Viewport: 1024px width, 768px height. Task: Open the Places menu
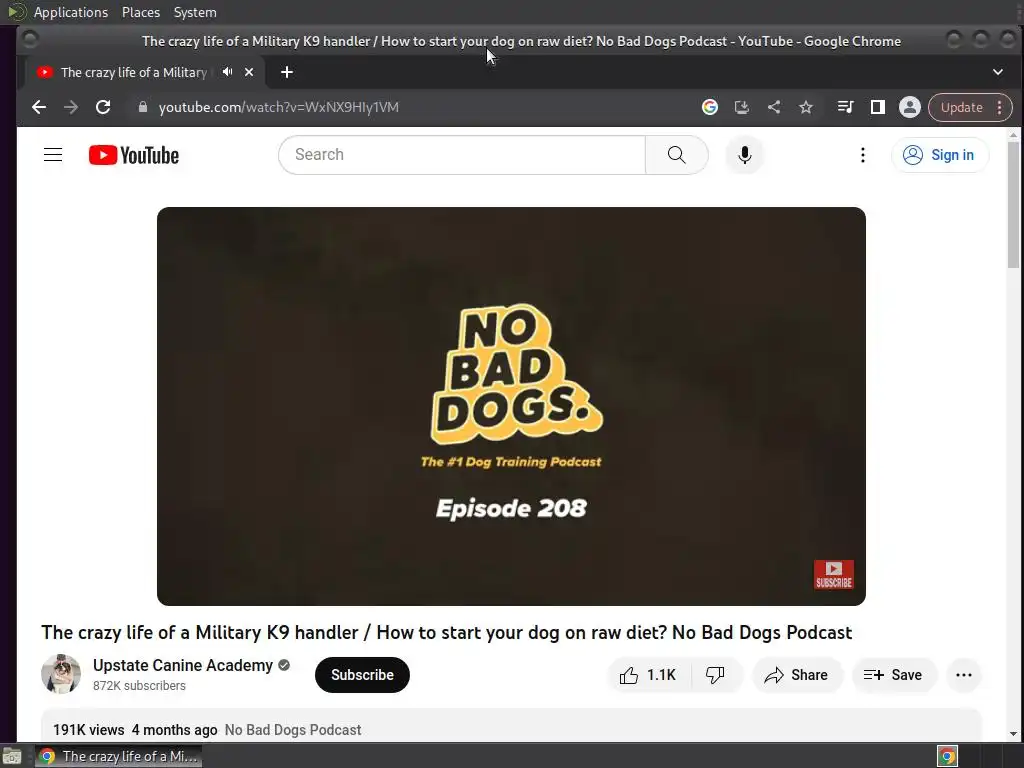[141, 12]
